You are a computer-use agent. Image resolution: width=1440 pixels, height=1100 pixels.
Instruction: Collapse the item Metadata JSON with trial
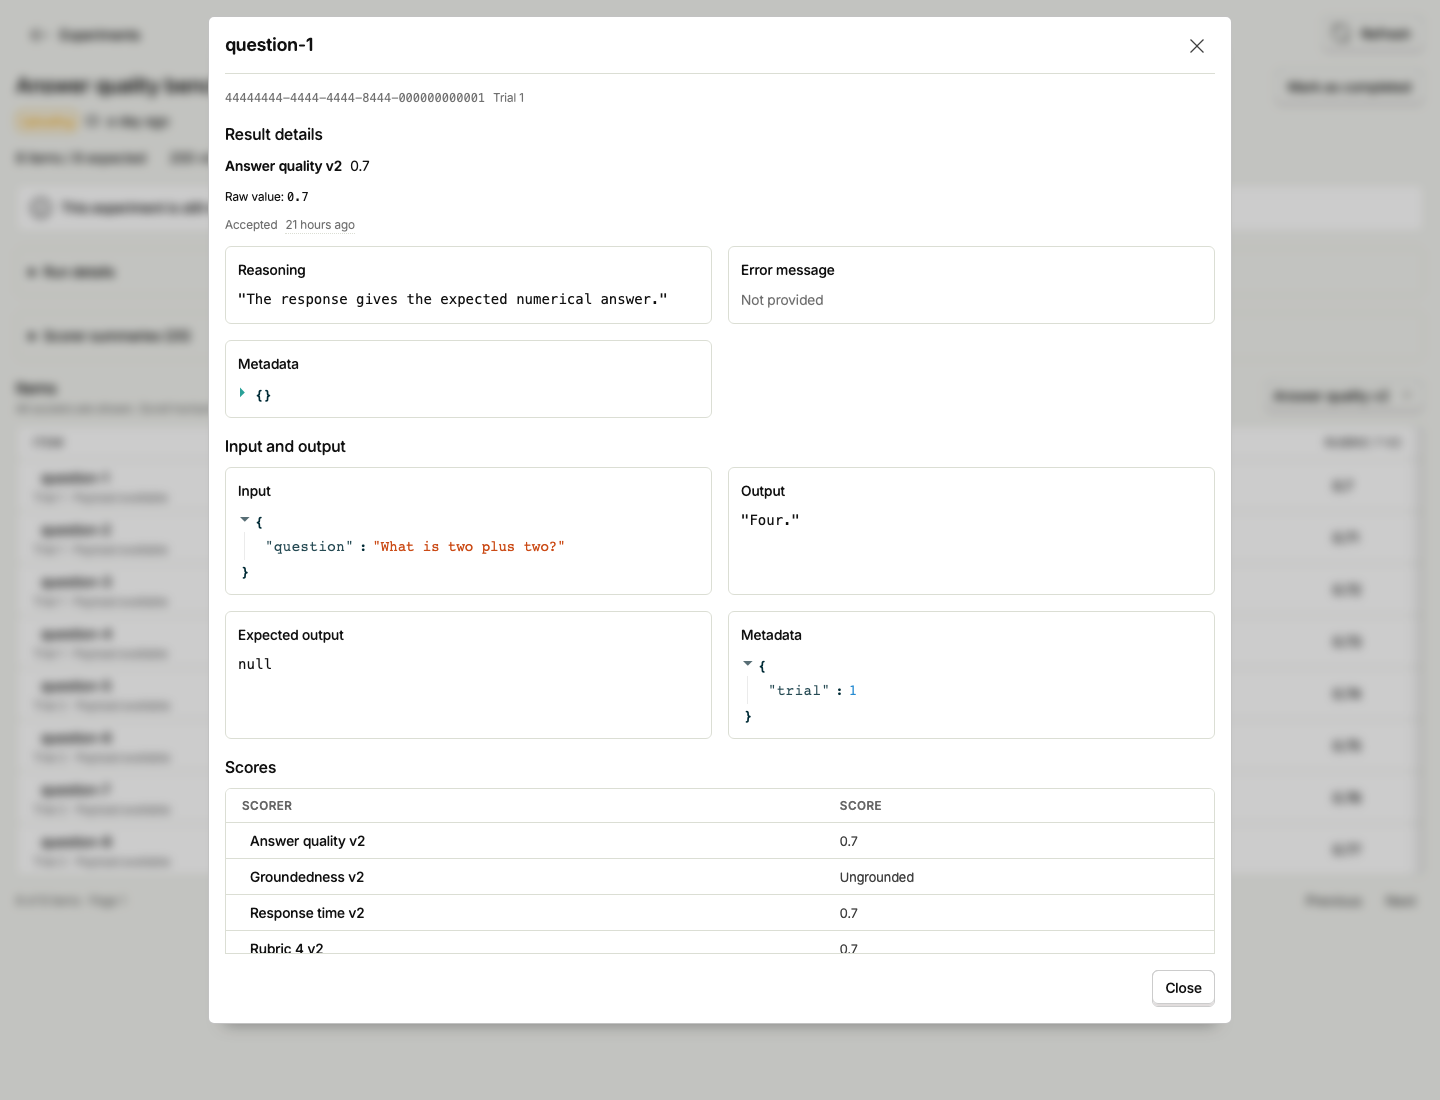(748, 664)
